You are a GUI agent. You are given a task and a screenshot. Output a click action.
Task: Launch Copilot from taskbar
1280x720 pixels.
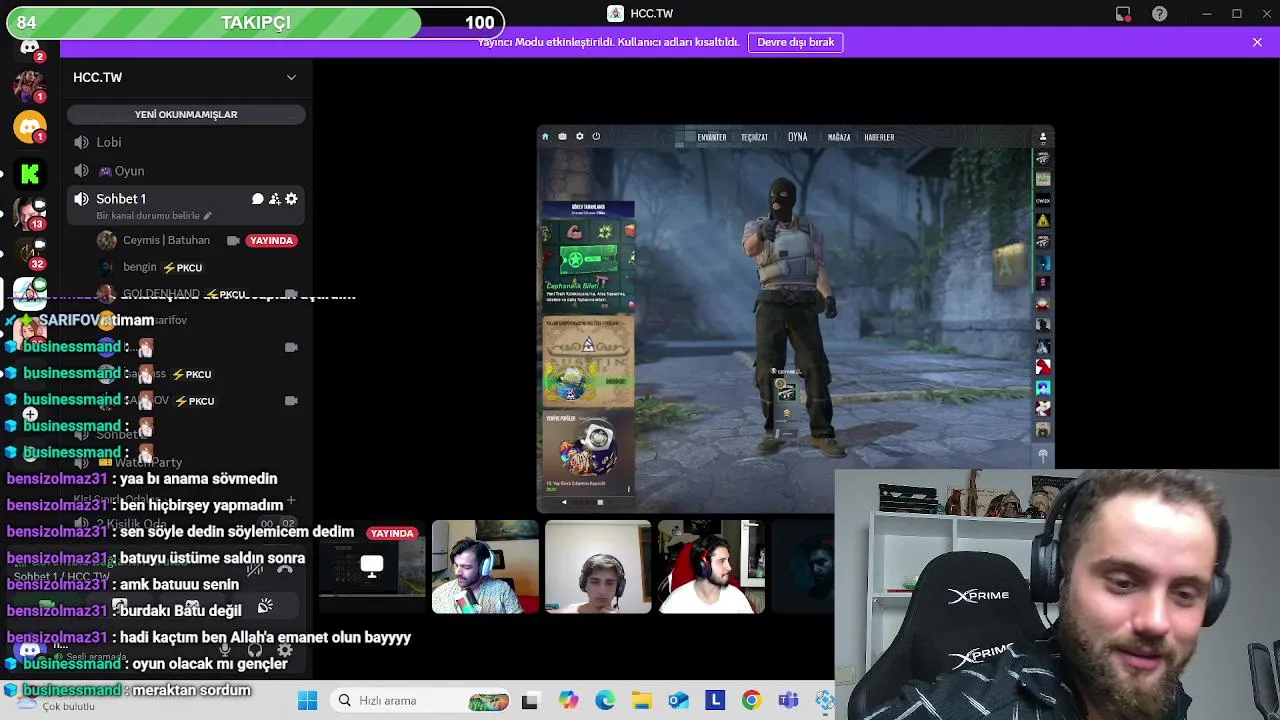pos(568,701)
